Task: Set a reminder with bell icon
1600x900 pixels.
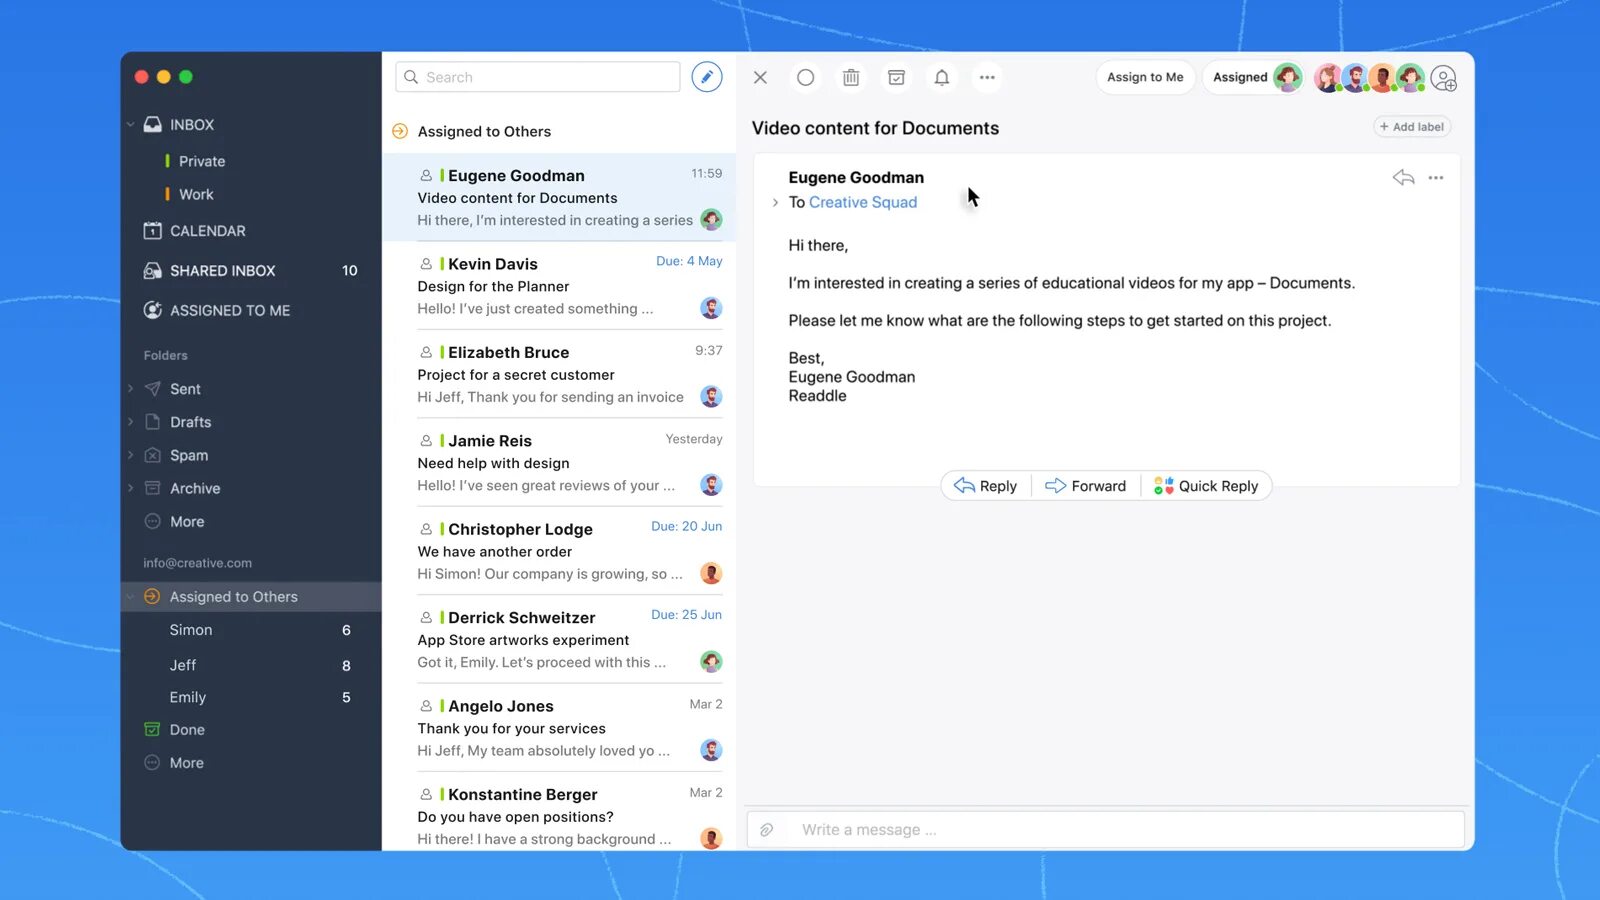Action: 942,77
